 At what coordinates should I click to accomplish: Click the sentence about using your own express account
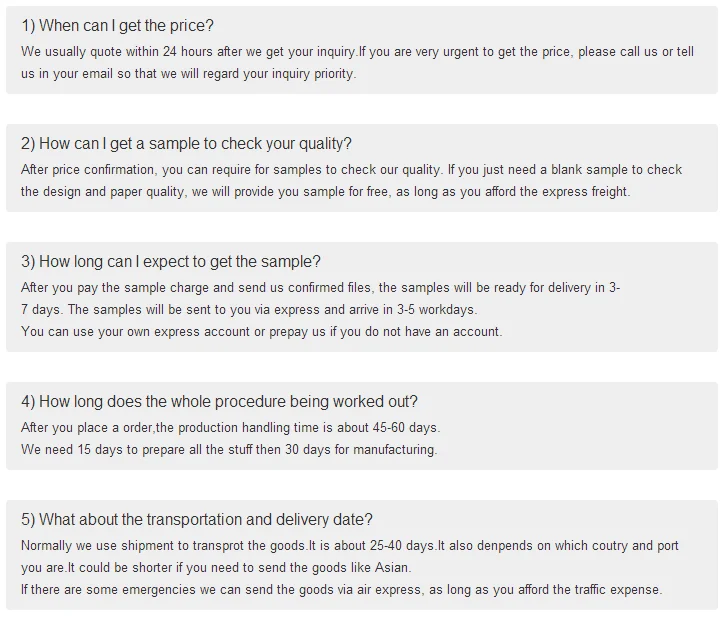pos(262,332)
